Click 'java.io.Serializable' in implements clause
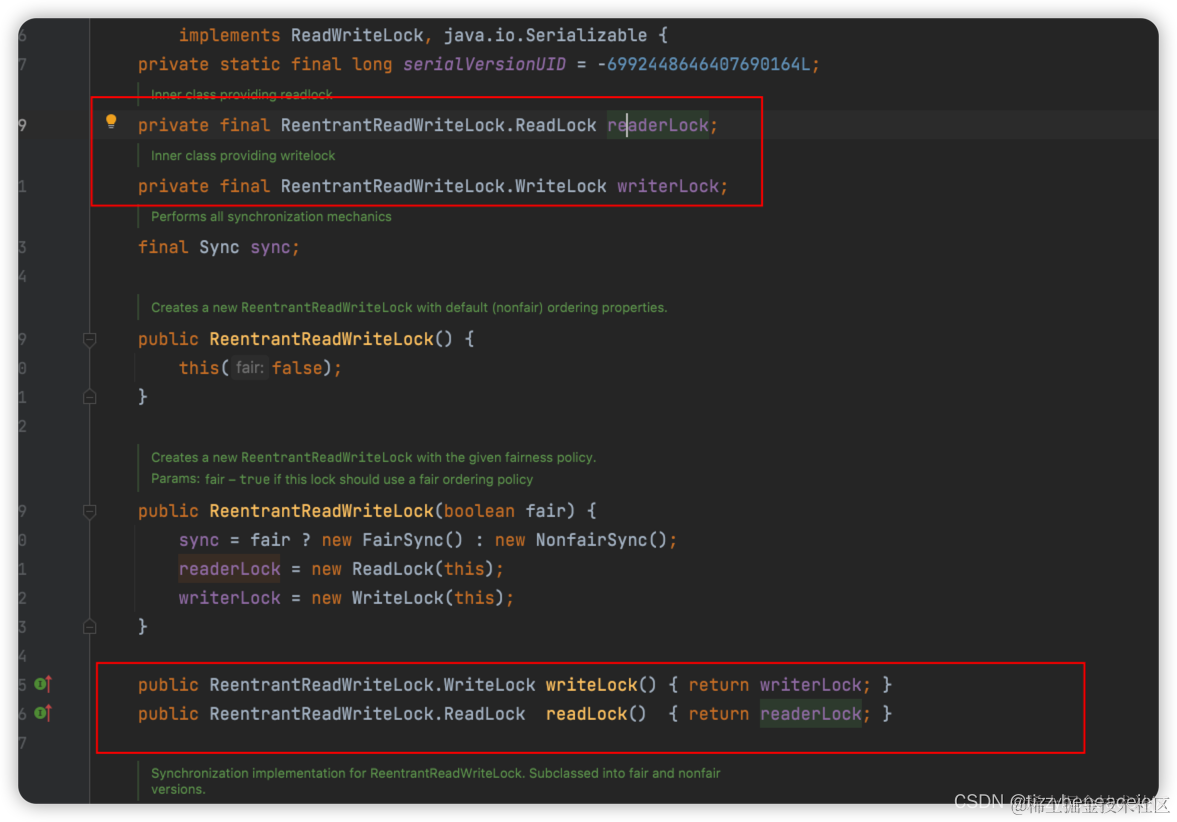1177x822 pixels. coord(545,35)
